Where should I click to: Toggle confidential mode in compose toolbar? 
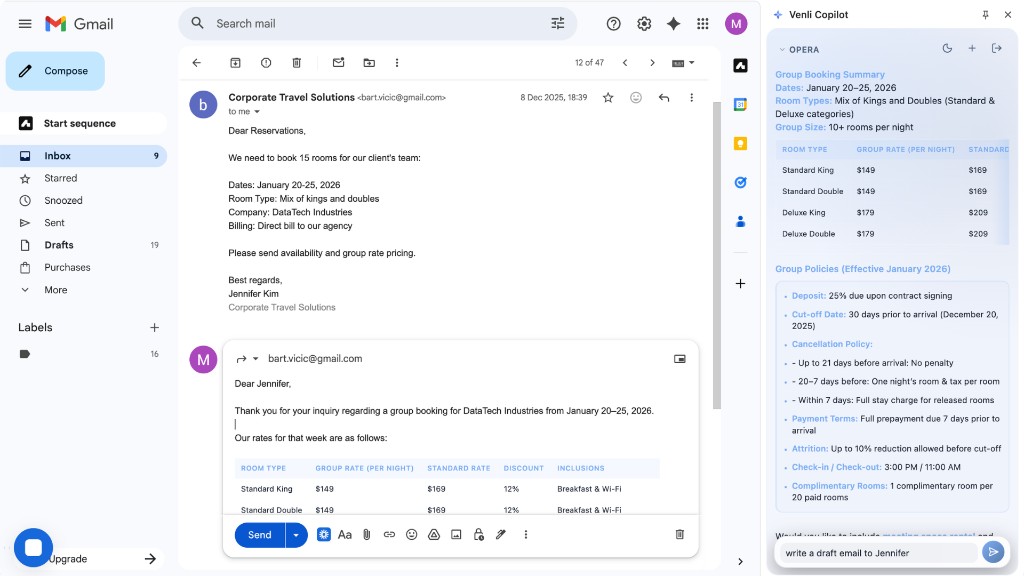pos(479,534)
